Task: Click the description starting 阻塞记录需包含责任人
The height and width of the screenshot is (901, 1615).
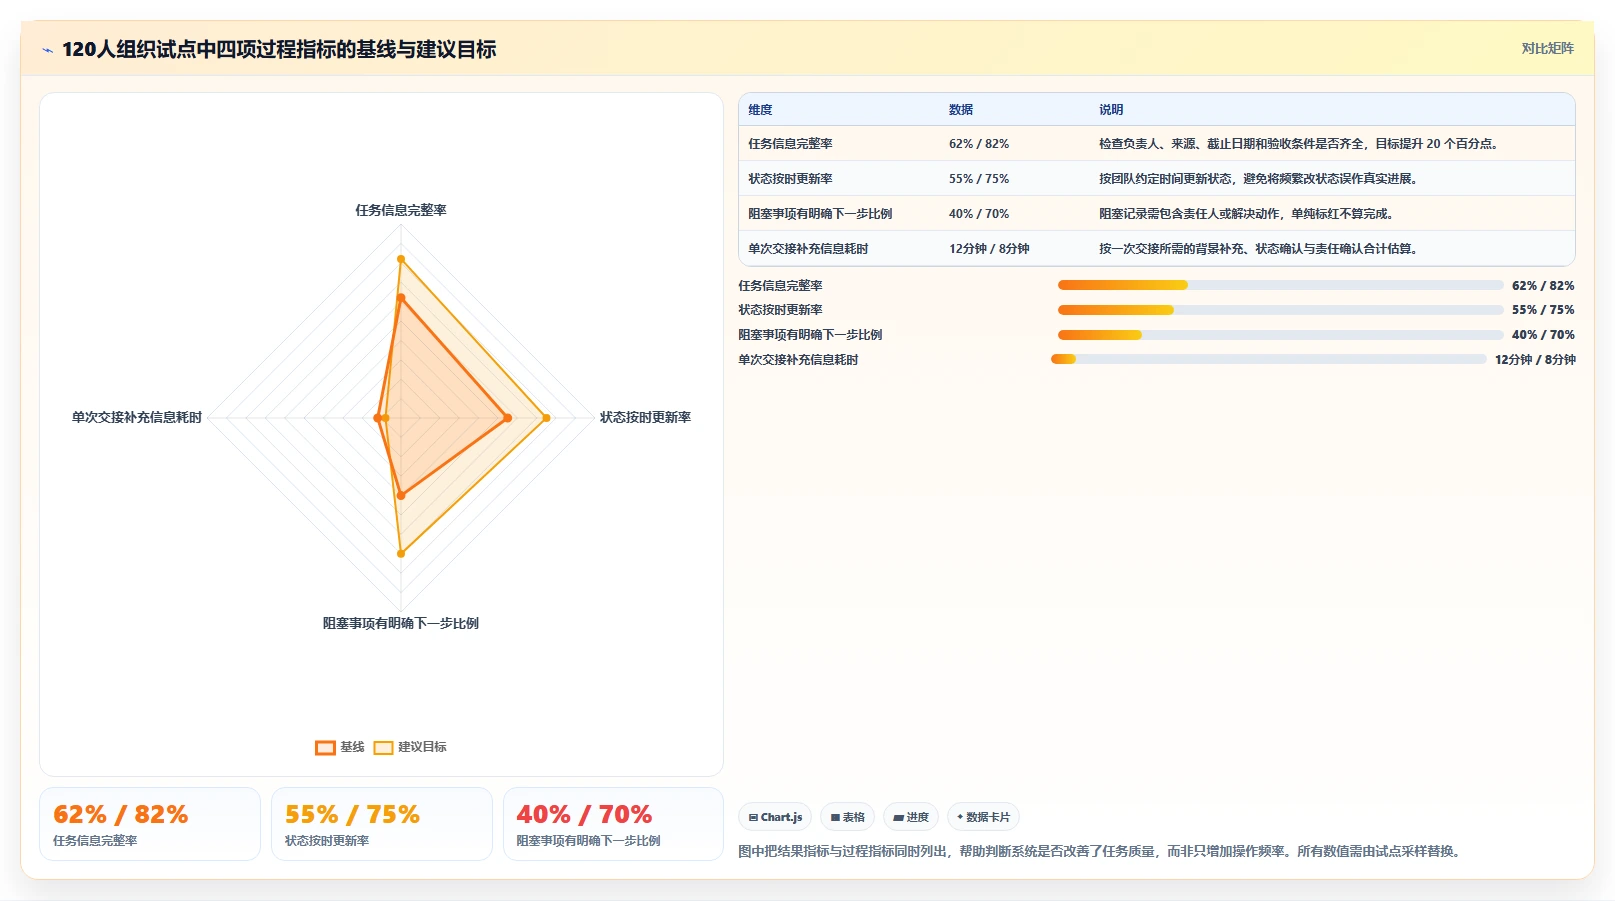Action: 1248,214
